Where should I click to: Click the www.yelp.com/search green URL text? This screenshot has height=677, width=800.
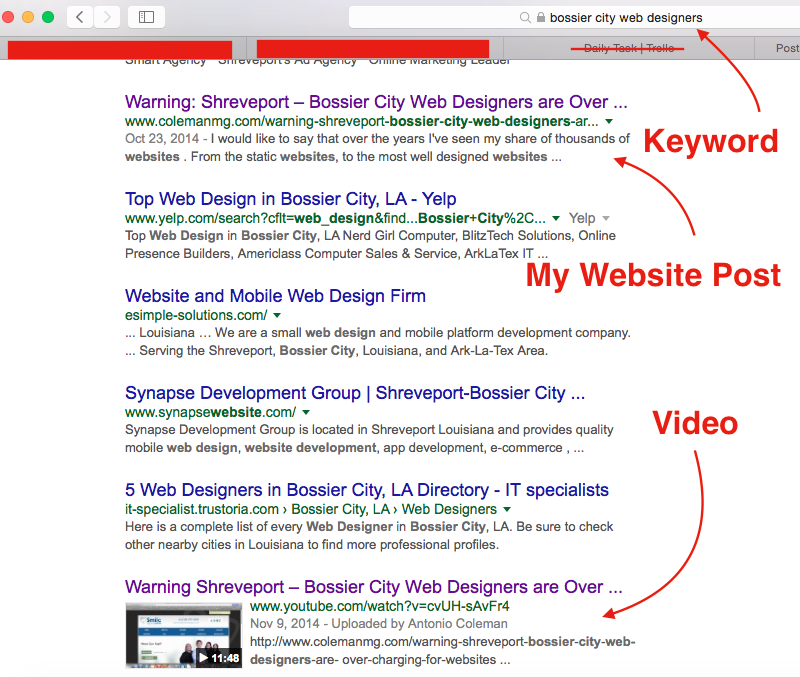(335, 218)
